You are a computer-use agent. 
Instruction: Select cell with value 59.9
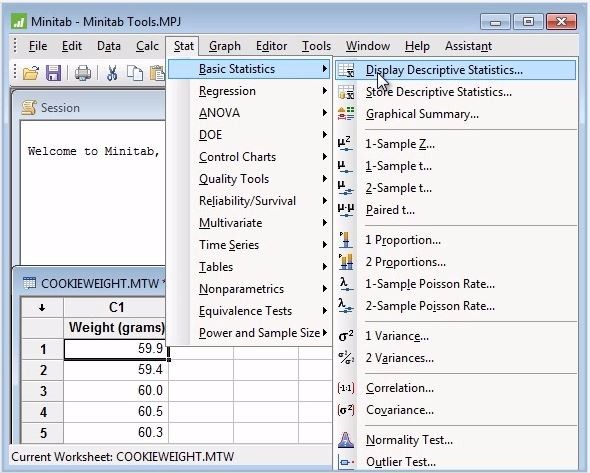pyautogui.click(x=116, y=349)
